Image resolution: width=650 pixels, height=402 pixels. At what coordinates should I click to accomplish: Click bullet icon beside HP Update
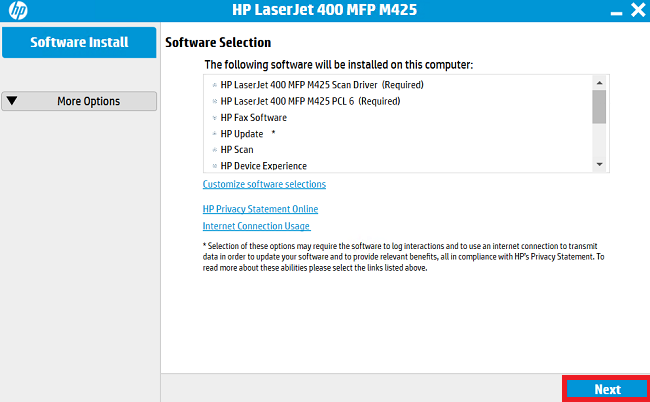(215, 134)
